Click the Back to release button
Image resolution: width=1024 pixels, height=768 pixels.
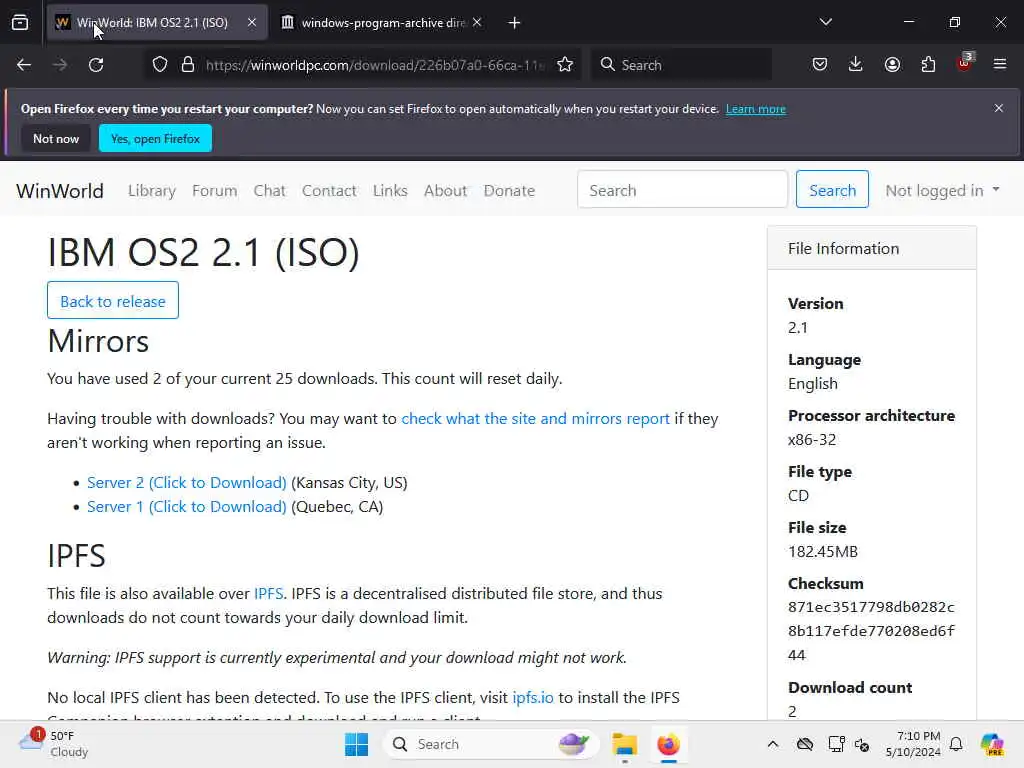(x=113, y=300)
